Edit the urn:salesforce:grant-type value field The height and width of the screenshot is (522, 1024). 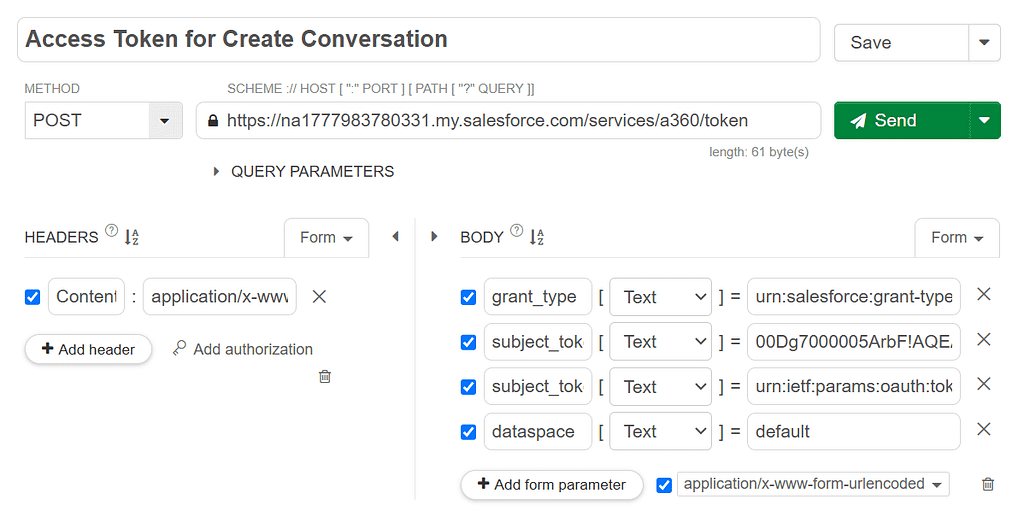(x=854, y=297)
